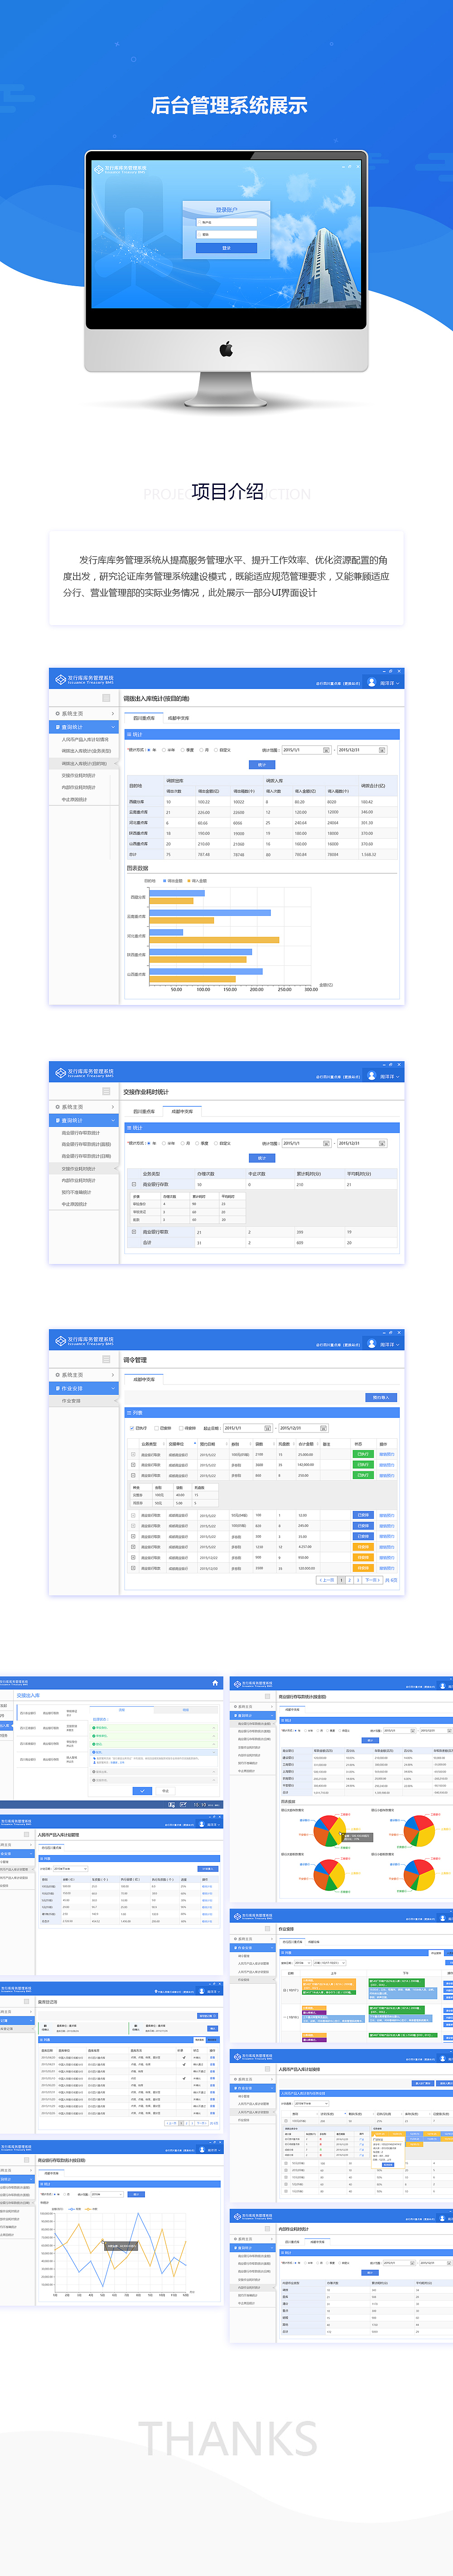Click blue 调出金额 legend swatch in chart
Viewport: 453px width, 2576px height.
pos(165,881)
